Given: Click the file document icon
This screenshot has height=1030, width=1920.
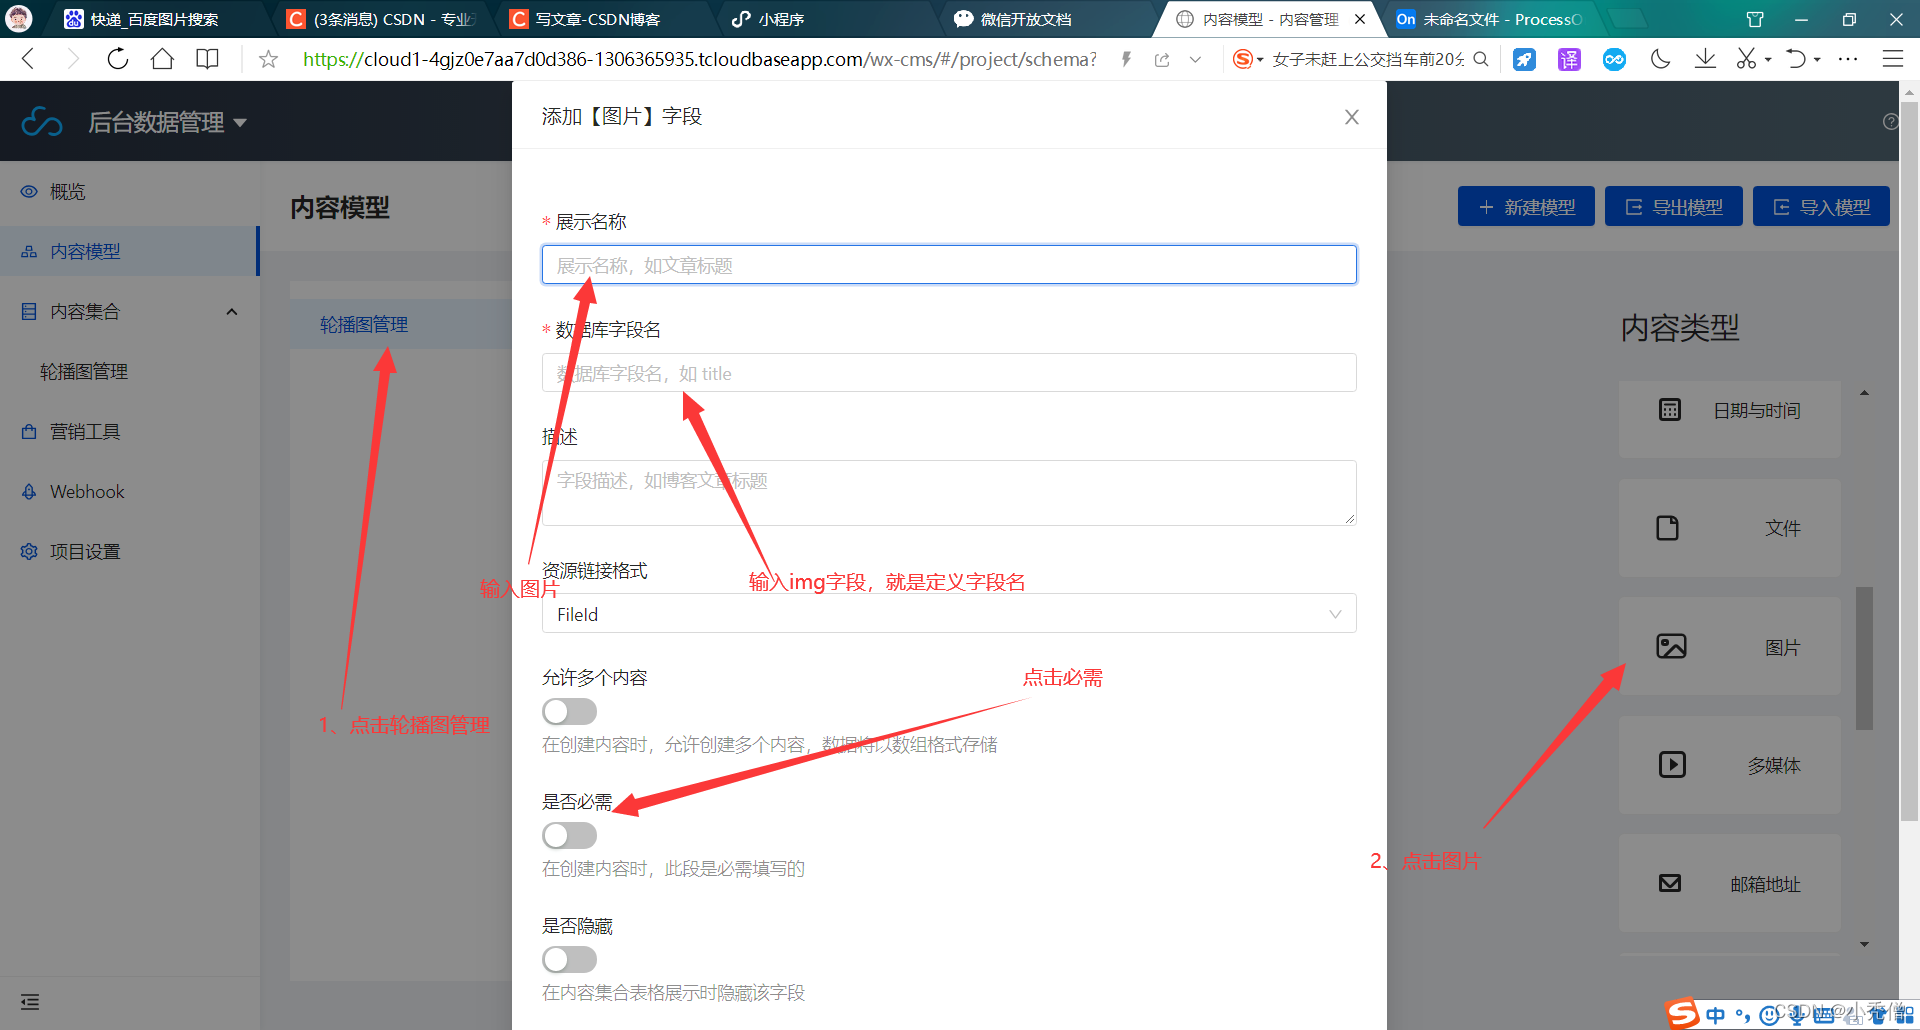Looking at the screenshot, I should pos(1668,528).
